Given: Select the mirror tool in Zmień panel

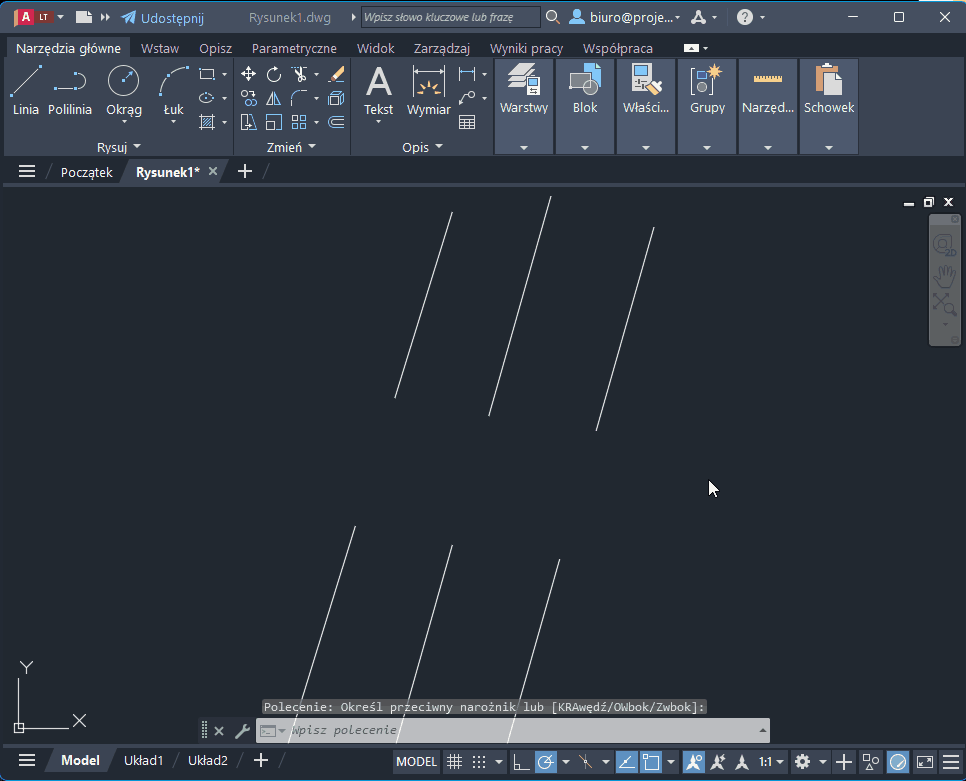Looking at the screenshot, I should pyautogui.click(x=273, y=98).
